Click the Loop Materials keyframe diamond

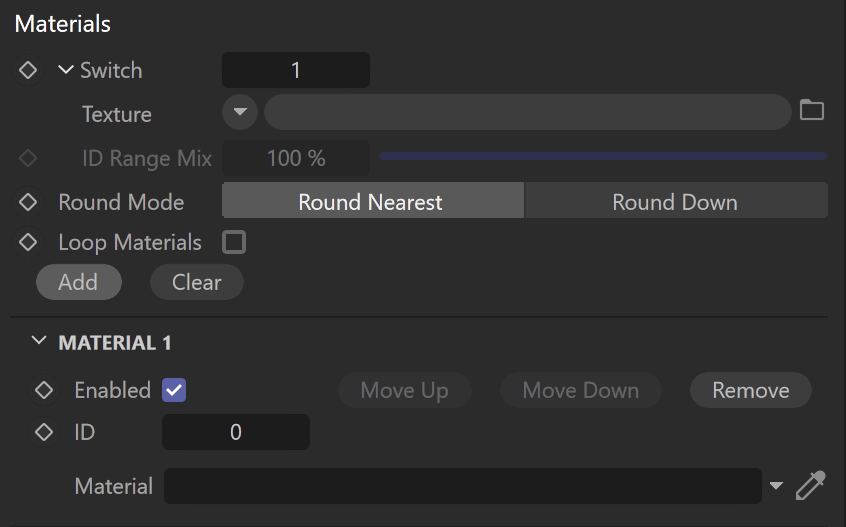click(28, 242)
